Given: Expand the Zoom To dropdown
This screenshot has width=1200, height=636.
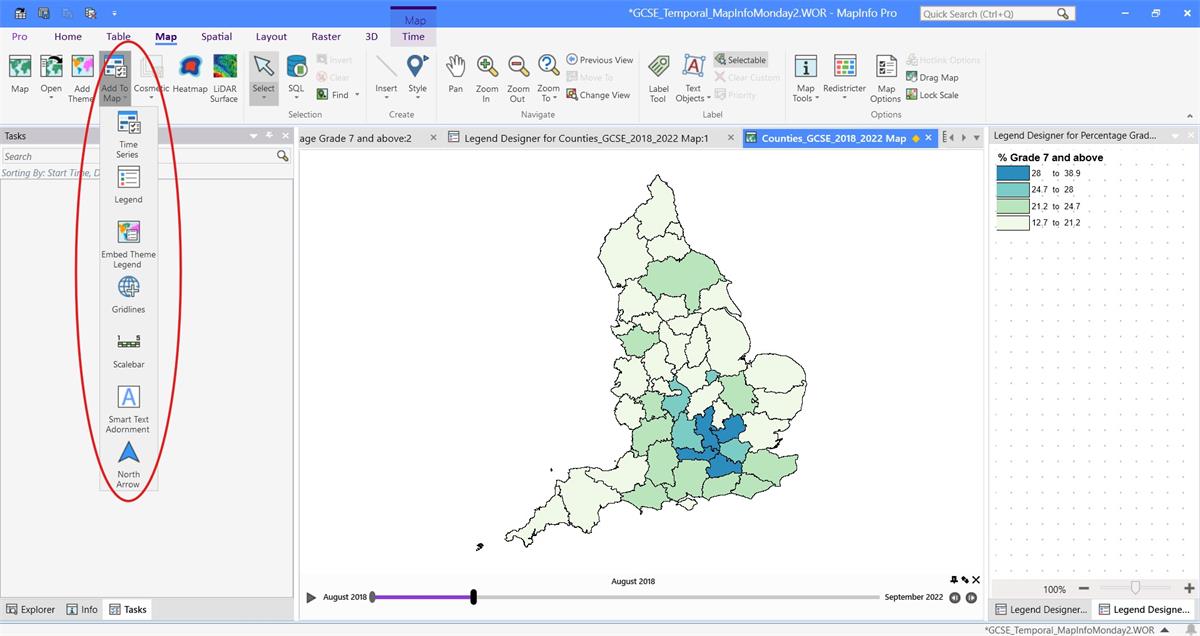Looking at the screenshot, I should tap(548, 77).
